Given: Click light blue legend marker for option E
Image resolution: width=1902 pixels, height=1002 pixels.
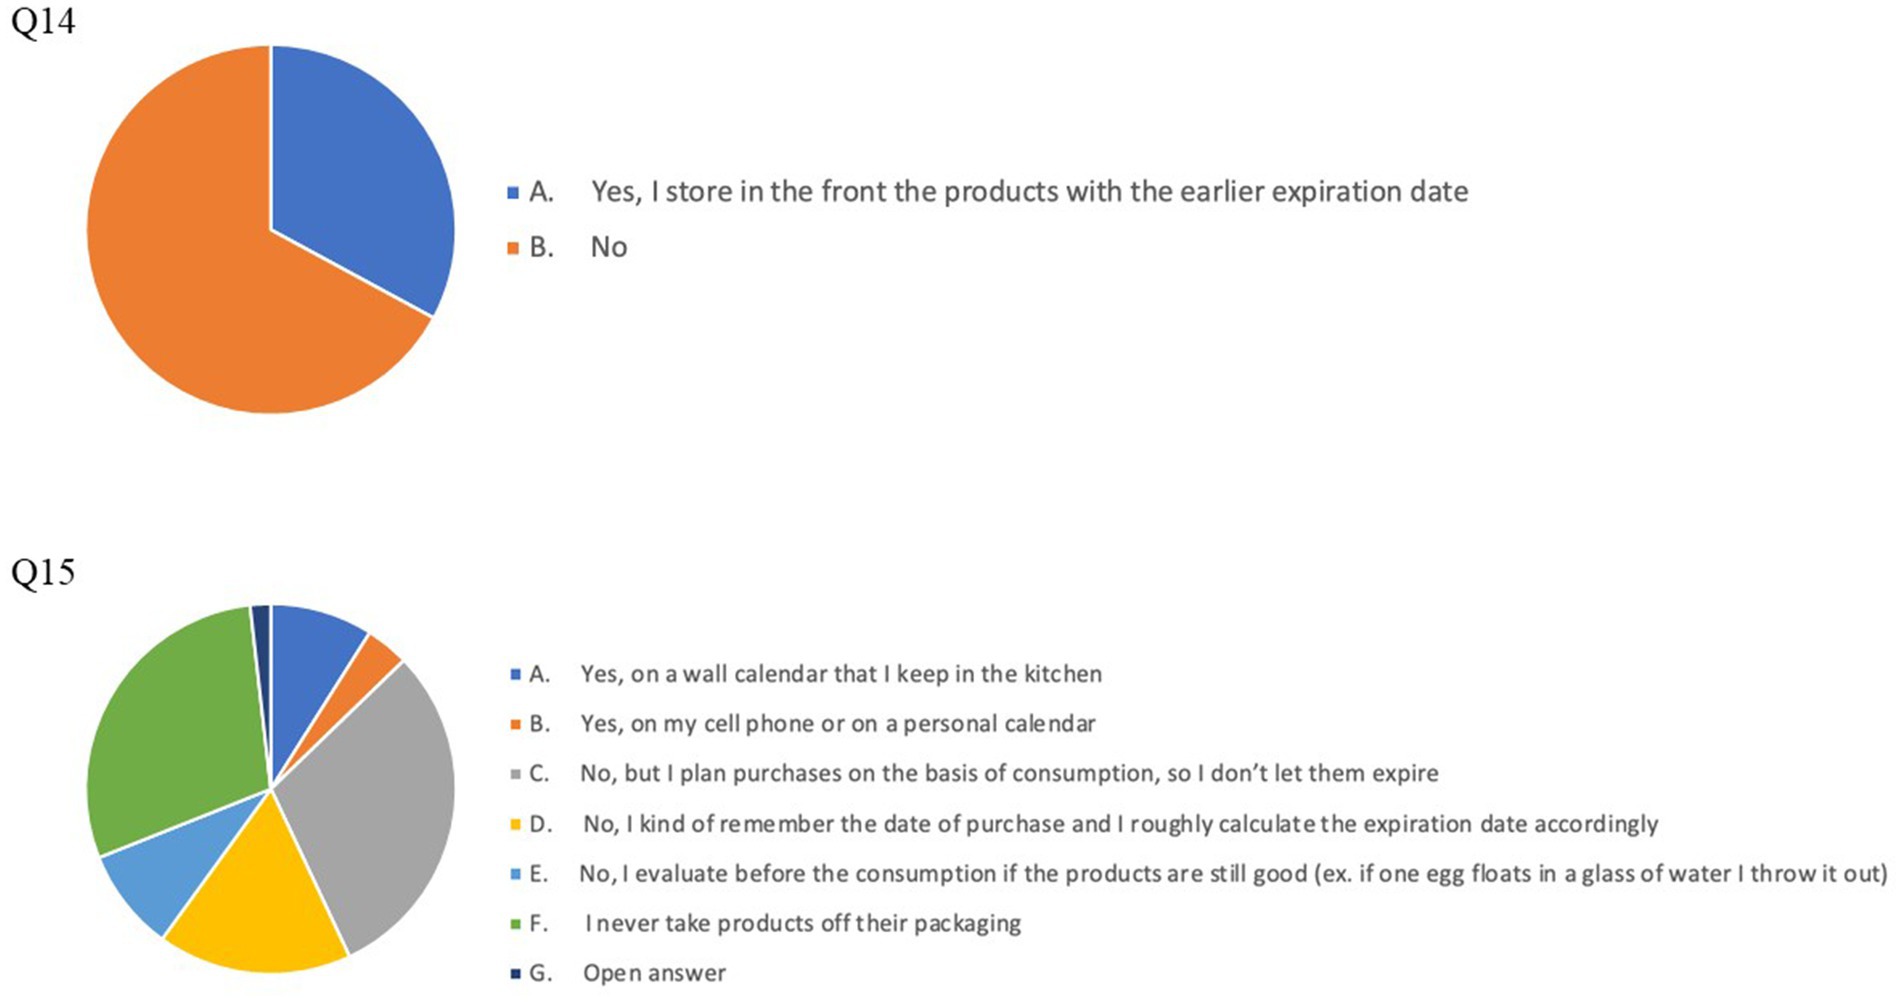Looking at the screenshot, I should point(516,874).
